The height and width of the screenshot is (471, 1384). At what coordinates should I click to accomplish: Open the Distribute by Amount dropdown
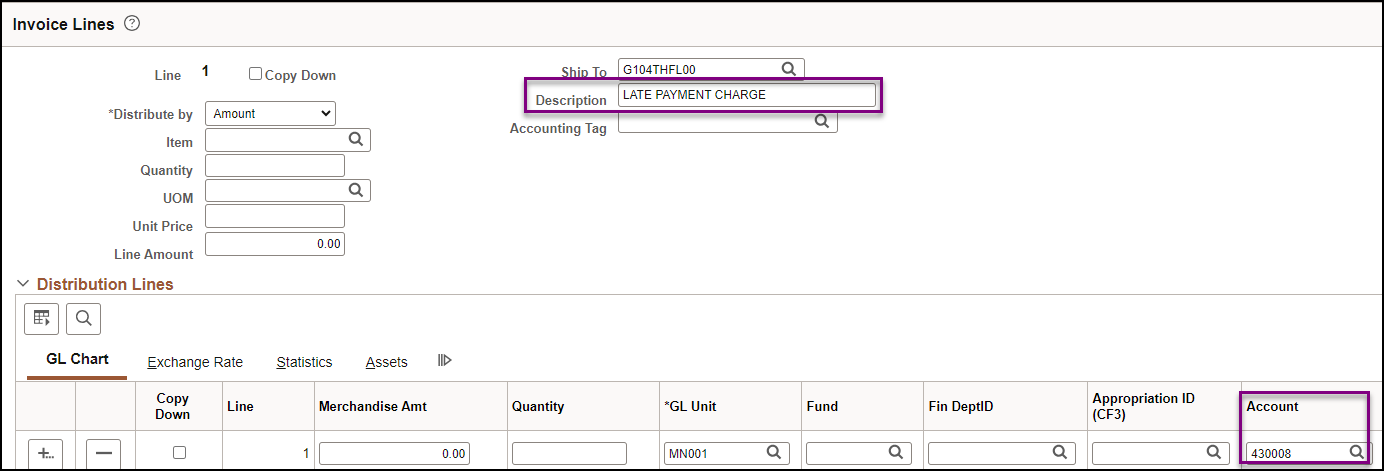click(x=270, y=113)
